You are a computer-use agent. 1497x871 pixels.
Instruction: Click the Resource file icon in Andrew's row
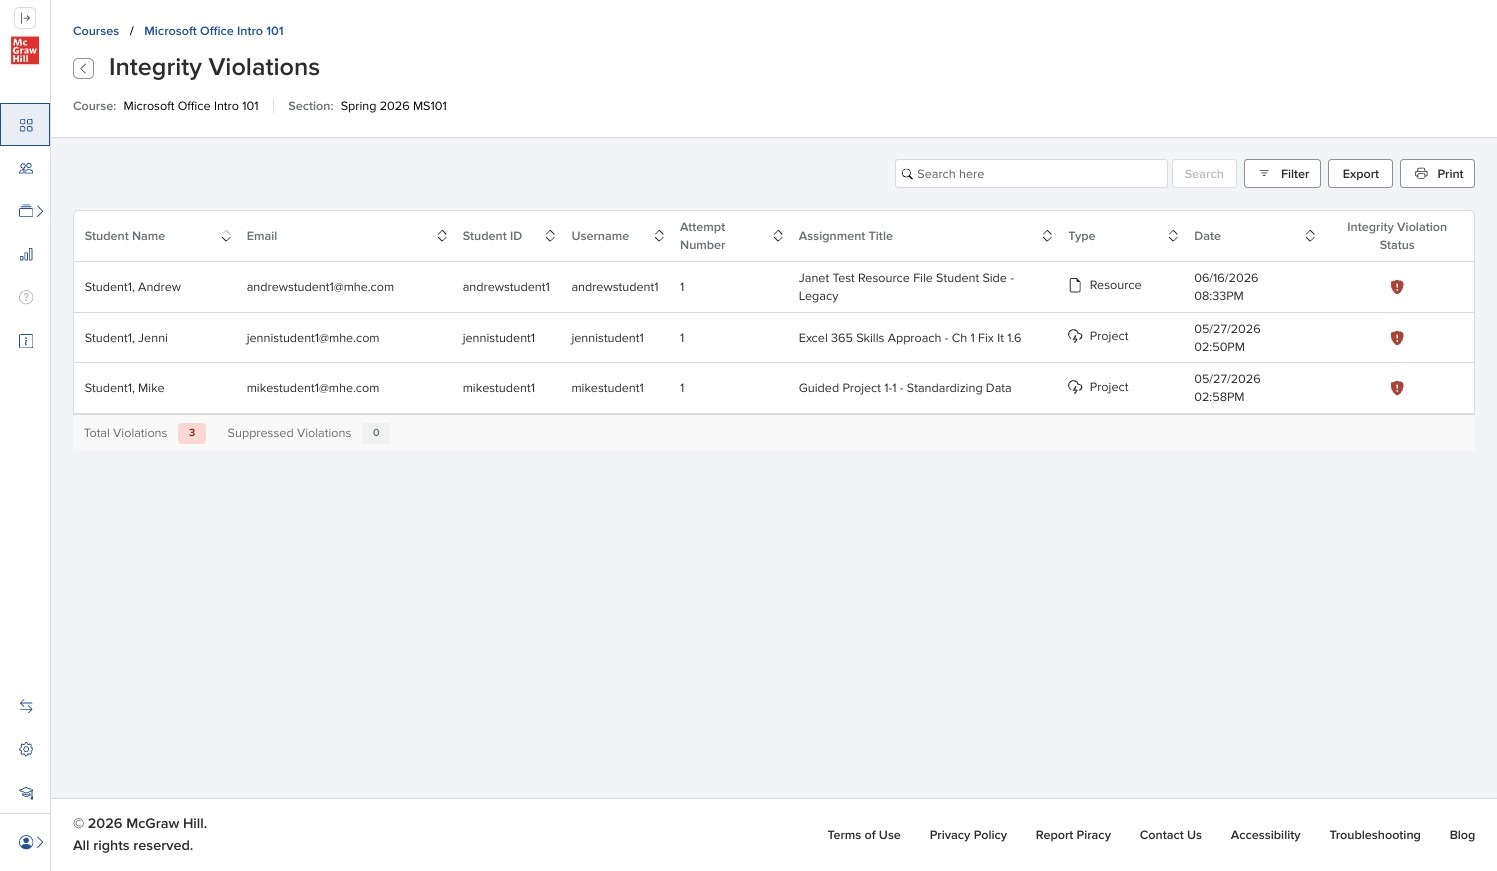point(1075,285)
